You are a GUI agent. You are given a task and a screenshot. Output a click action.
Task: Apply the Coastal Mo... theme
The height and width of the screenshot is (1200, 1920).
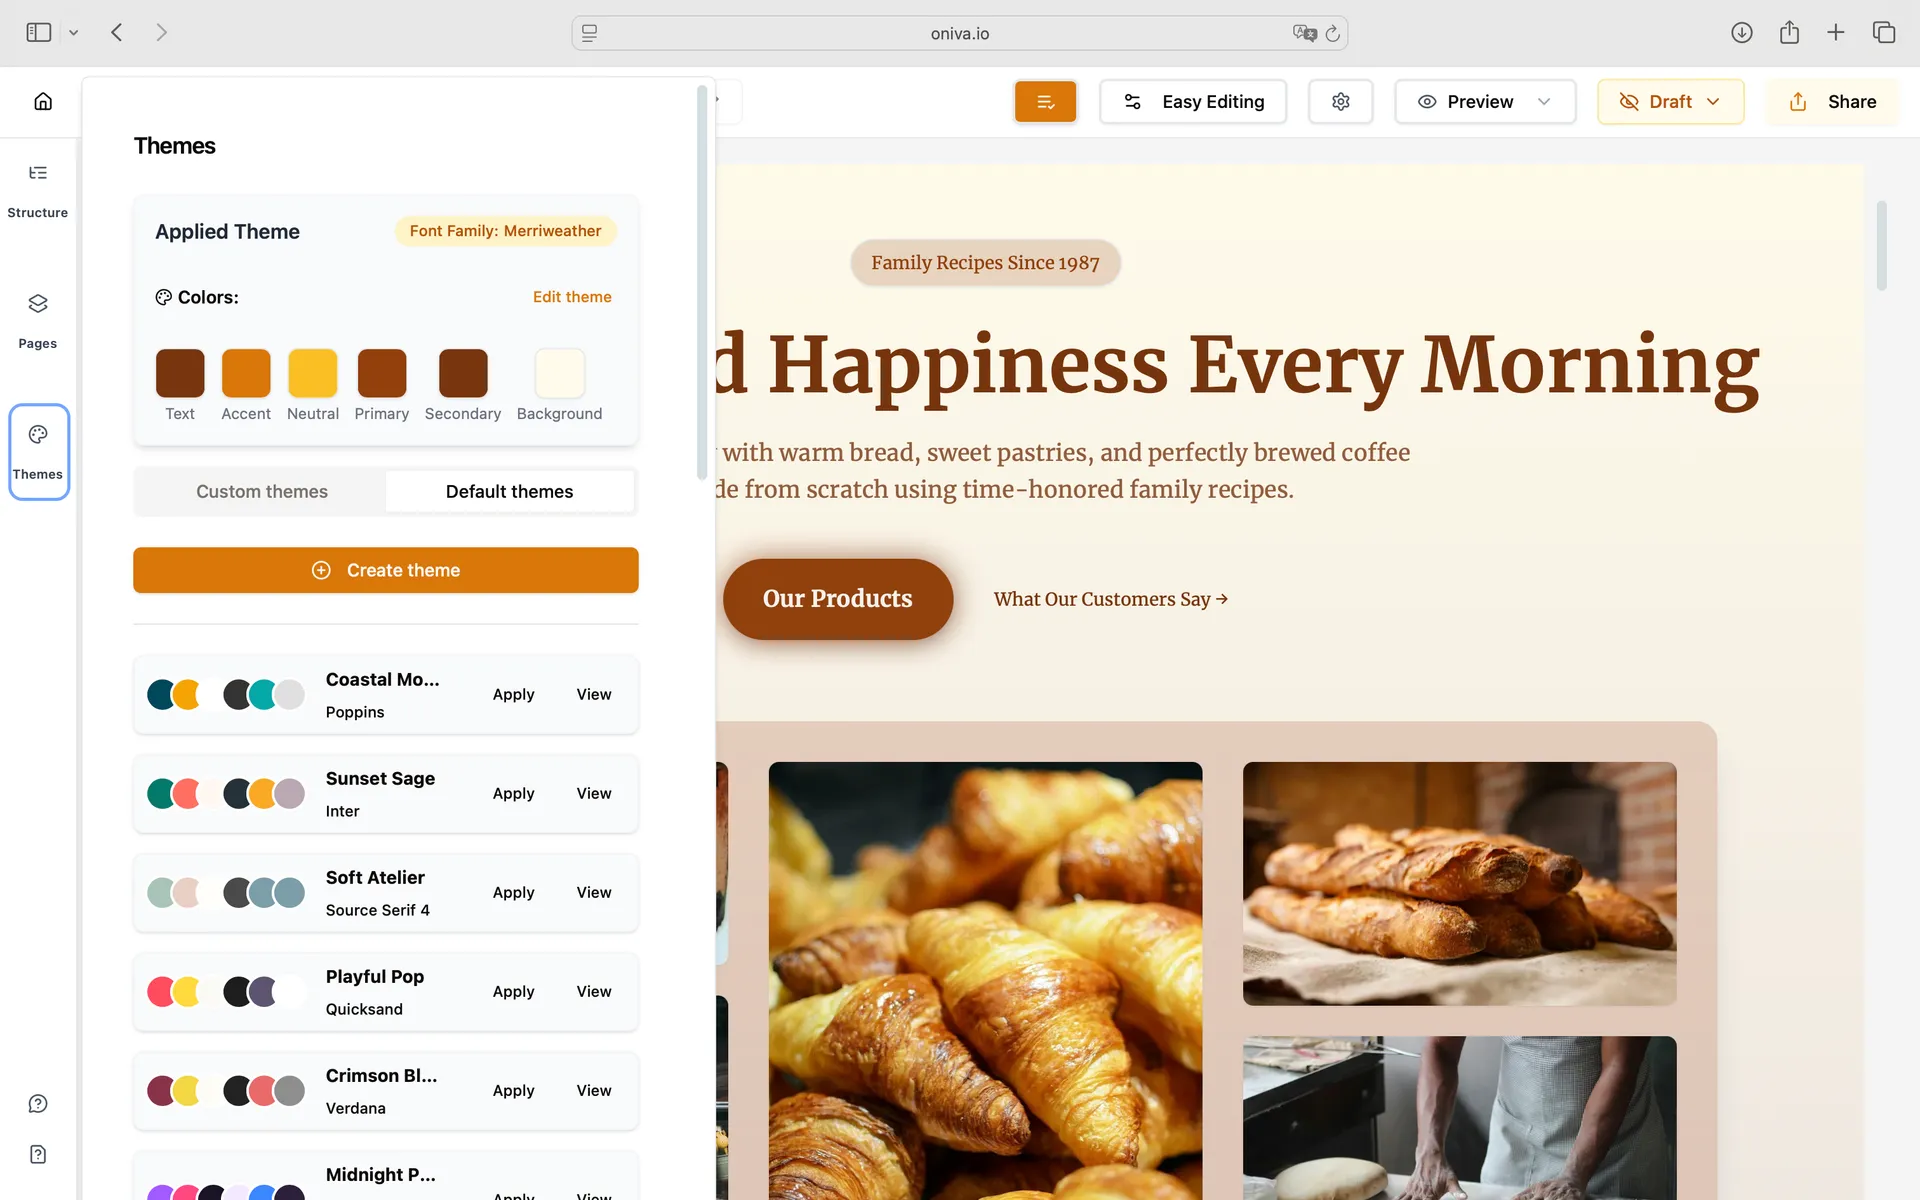pos(514,694)
